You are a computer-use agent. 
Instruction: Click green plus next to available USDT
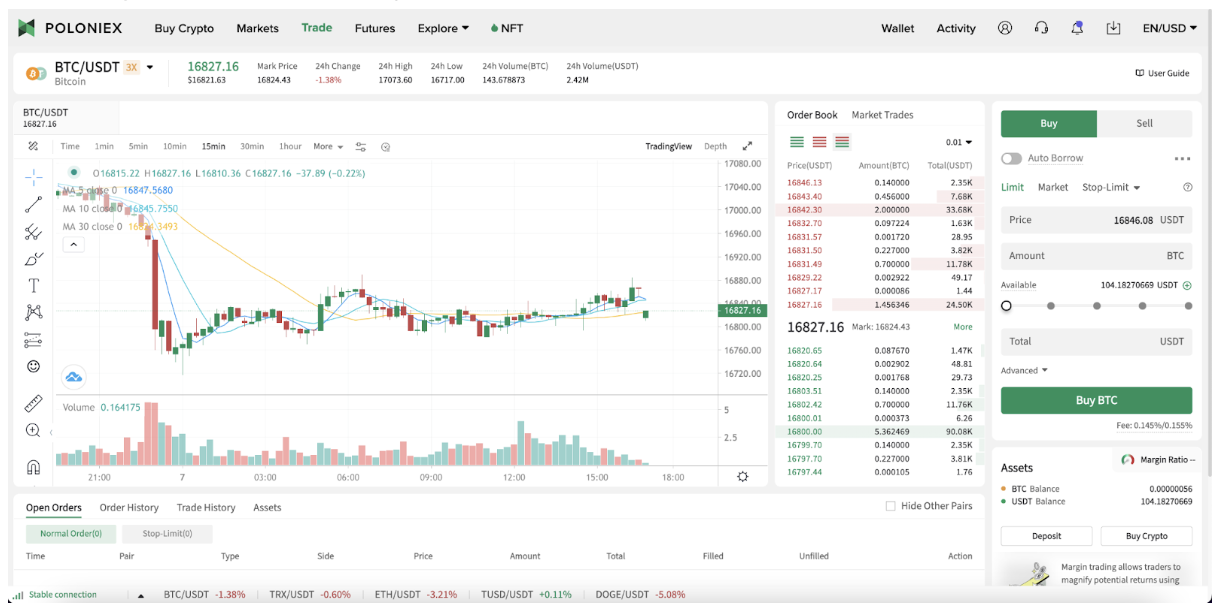point(1187,285)
